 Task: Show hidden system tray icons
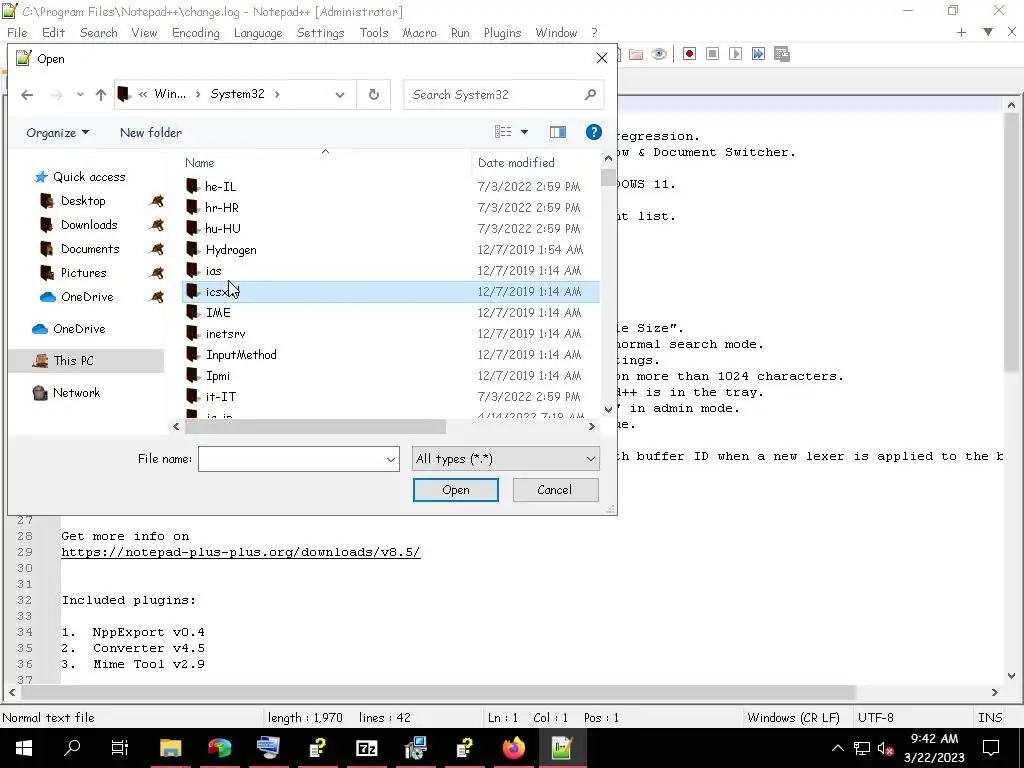[838, 748]
